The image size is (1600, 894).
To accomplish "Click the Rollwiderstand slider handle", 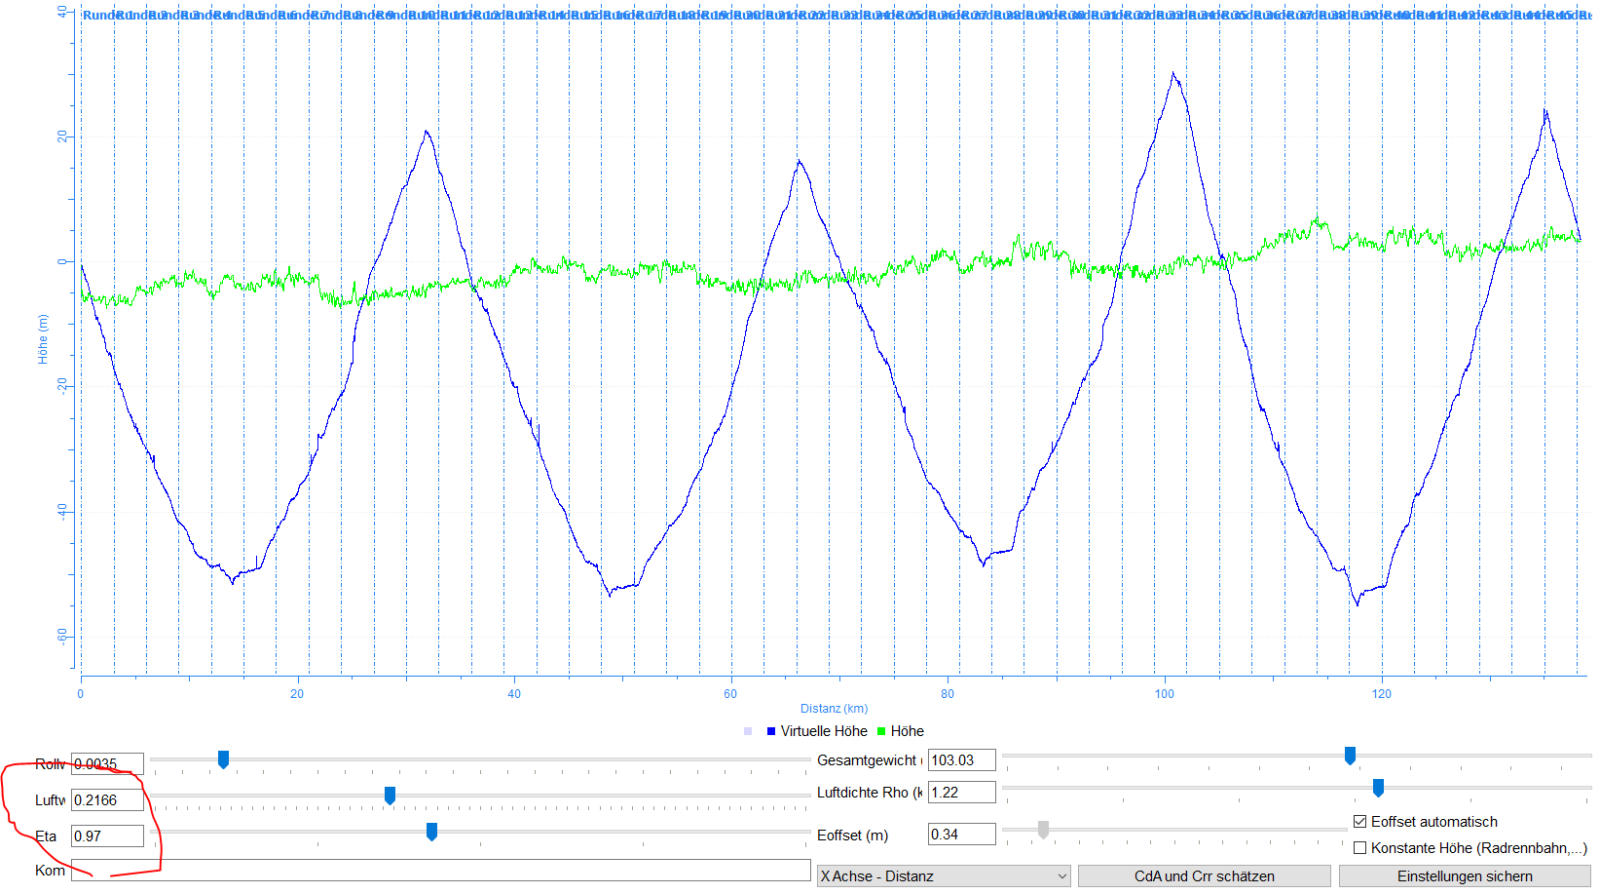I will pos(223,760).
